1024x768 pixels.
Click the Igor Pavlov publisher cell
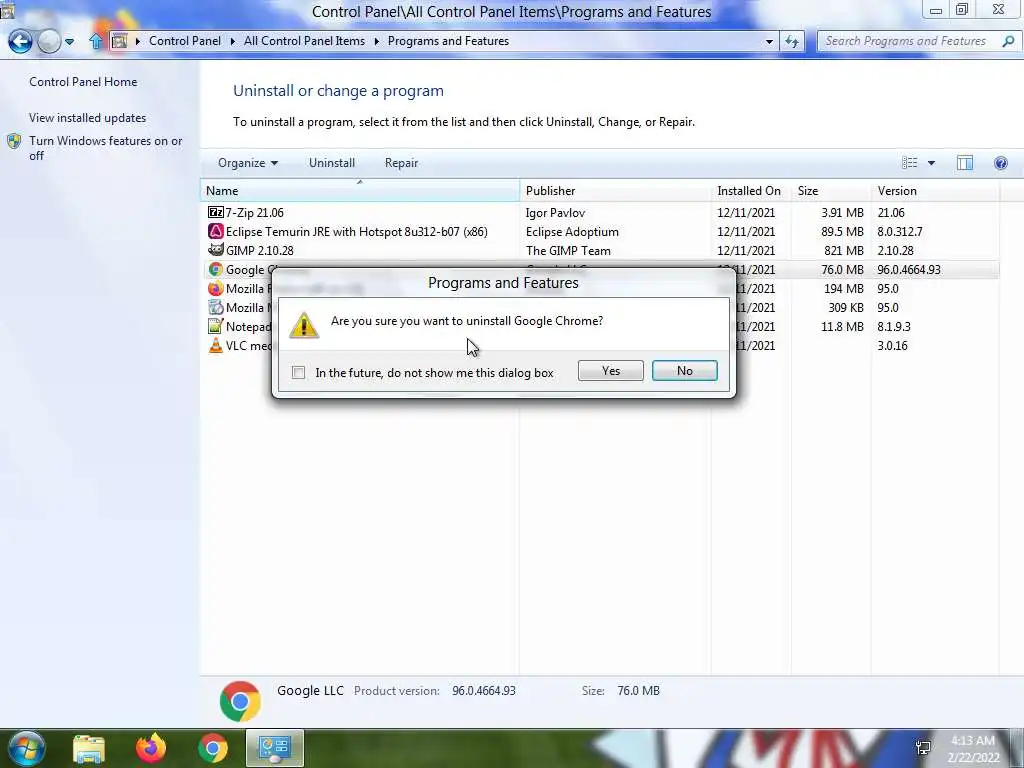[x=555, y=212]
